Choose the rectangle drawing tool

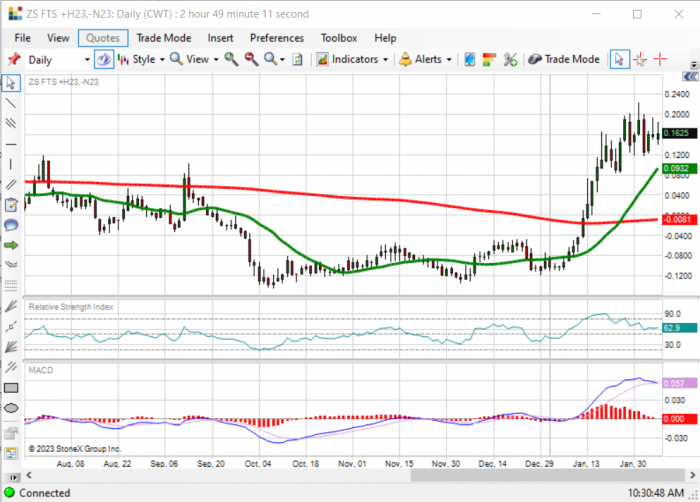pyautogui.click(x=11, y=388)
